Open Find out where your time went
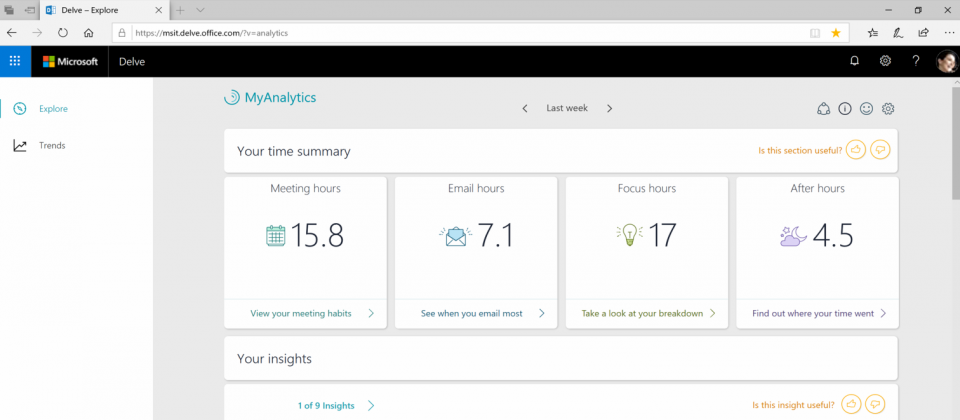Viewport: 960px width, 420px height. click(x=812, y=313)
